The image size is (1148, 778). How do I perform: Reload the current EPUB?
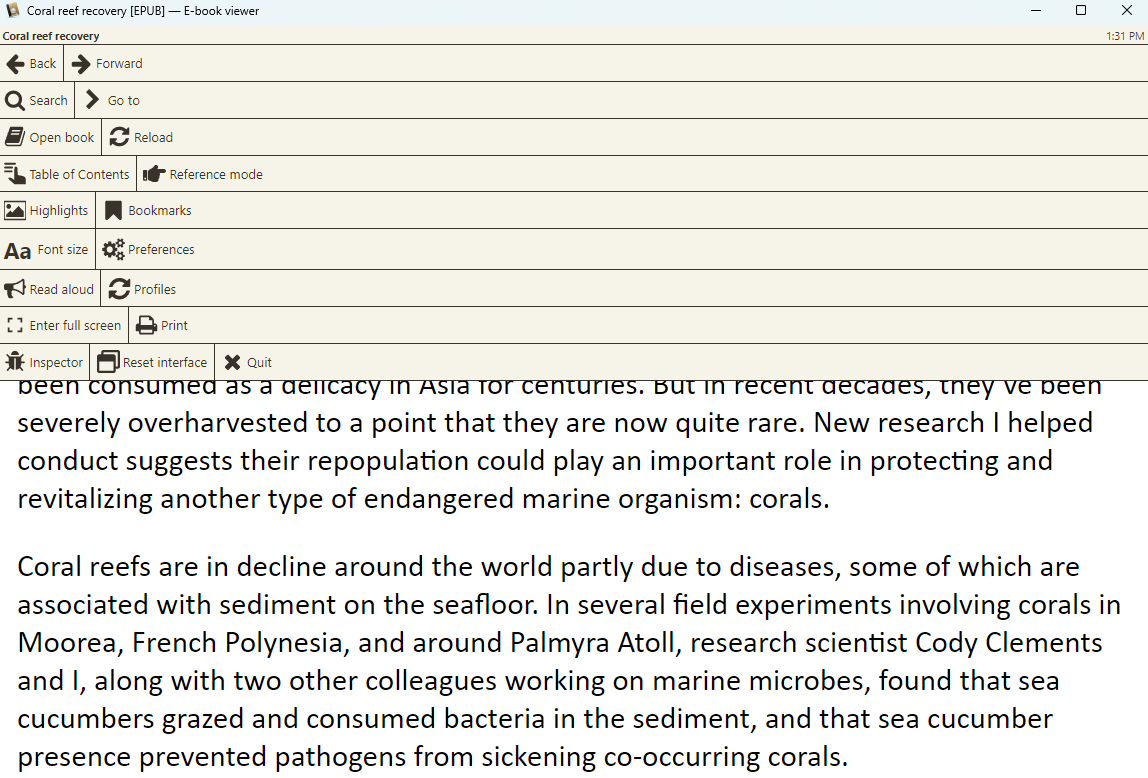(x=141, y=136)
